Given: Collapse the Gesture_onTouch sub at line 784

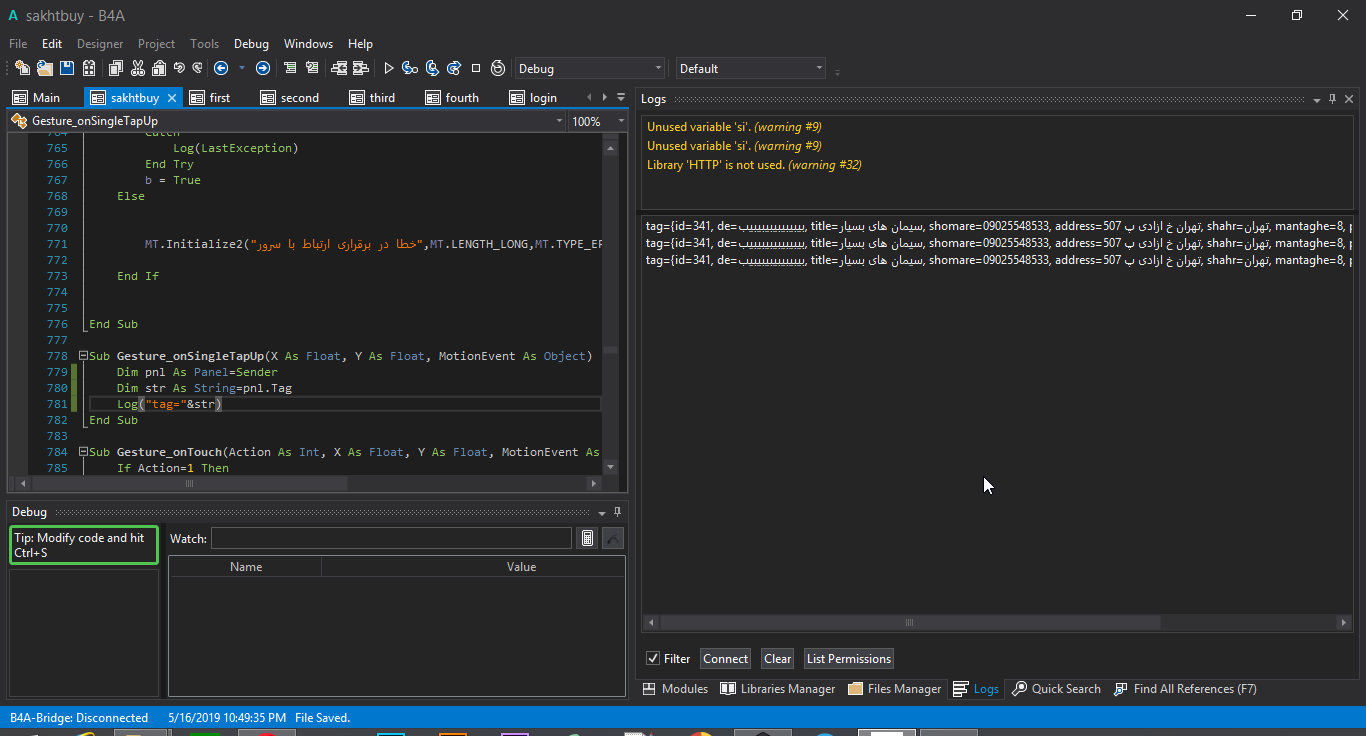Looking at the screenshot, I should pos(83,452).
